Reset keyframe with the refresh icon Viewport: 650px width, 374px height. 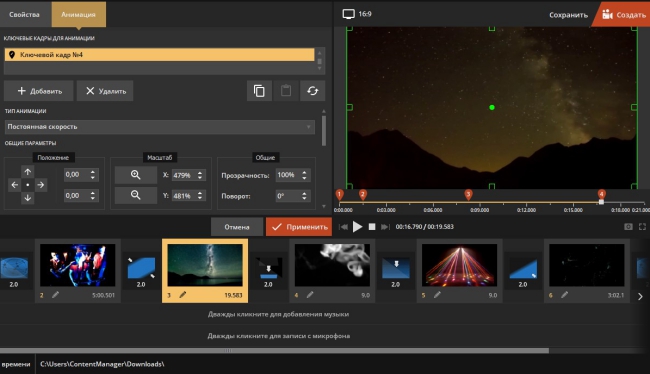pos(313,91)
